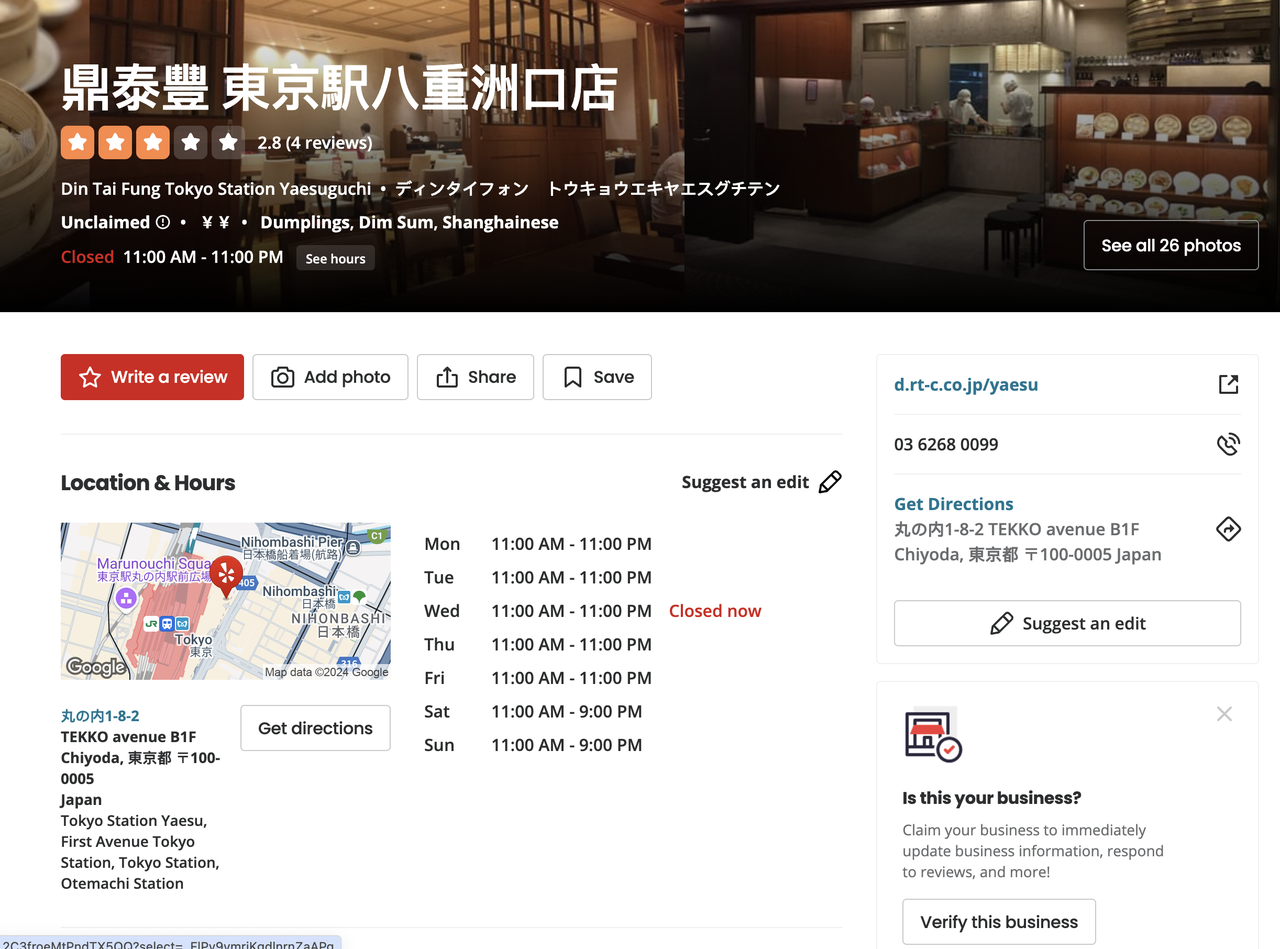
Task: Open the Dim Sum category link
Action: [x=395, y=222]
